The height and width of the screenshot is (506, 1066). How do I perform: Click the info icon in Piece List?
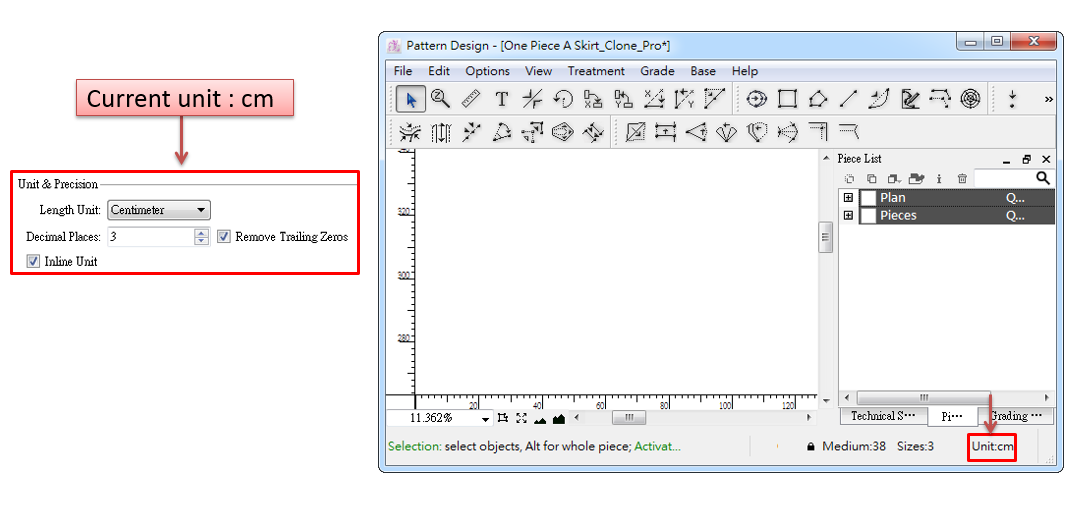(x=940, y=178)
